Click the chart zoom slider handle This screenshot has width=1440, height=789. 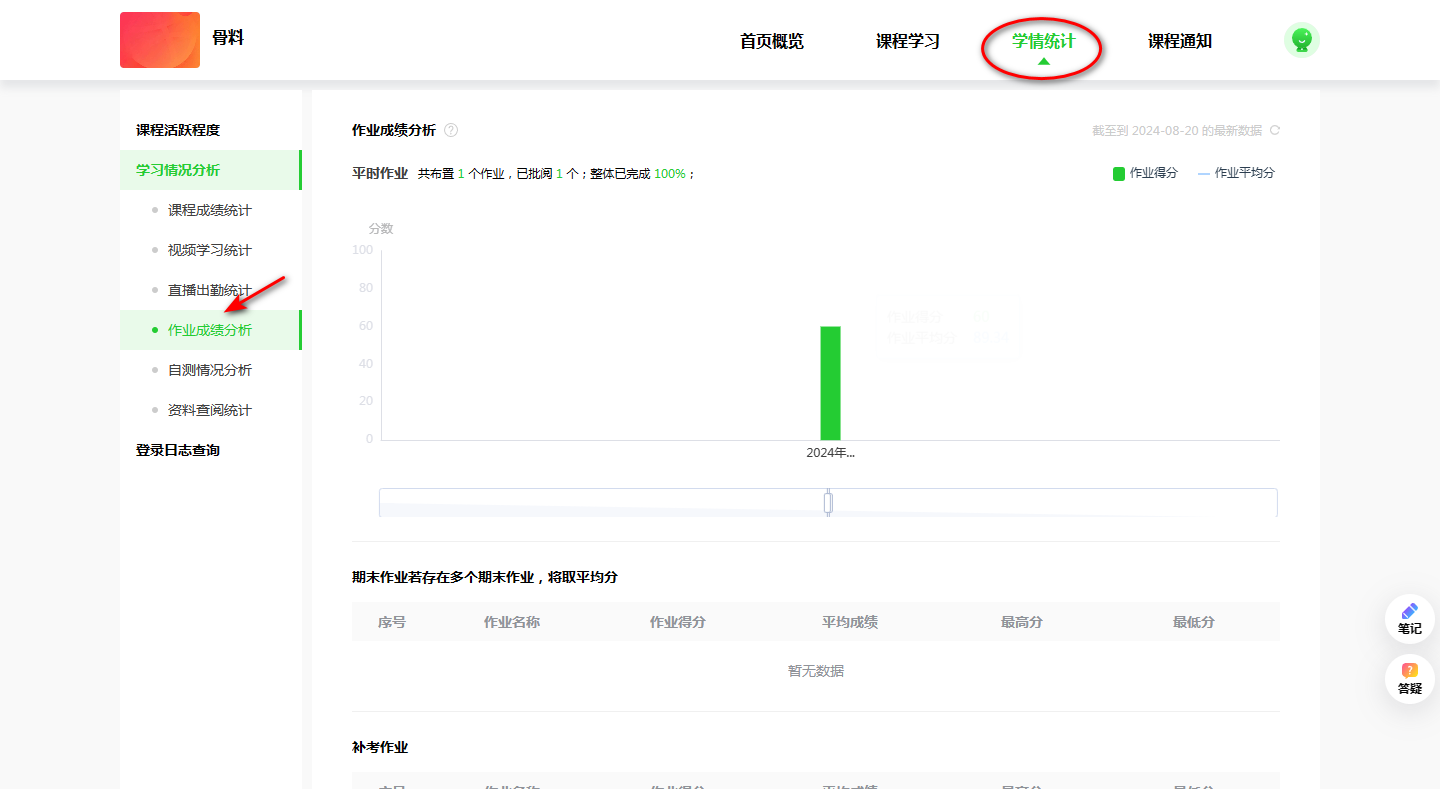828,502
